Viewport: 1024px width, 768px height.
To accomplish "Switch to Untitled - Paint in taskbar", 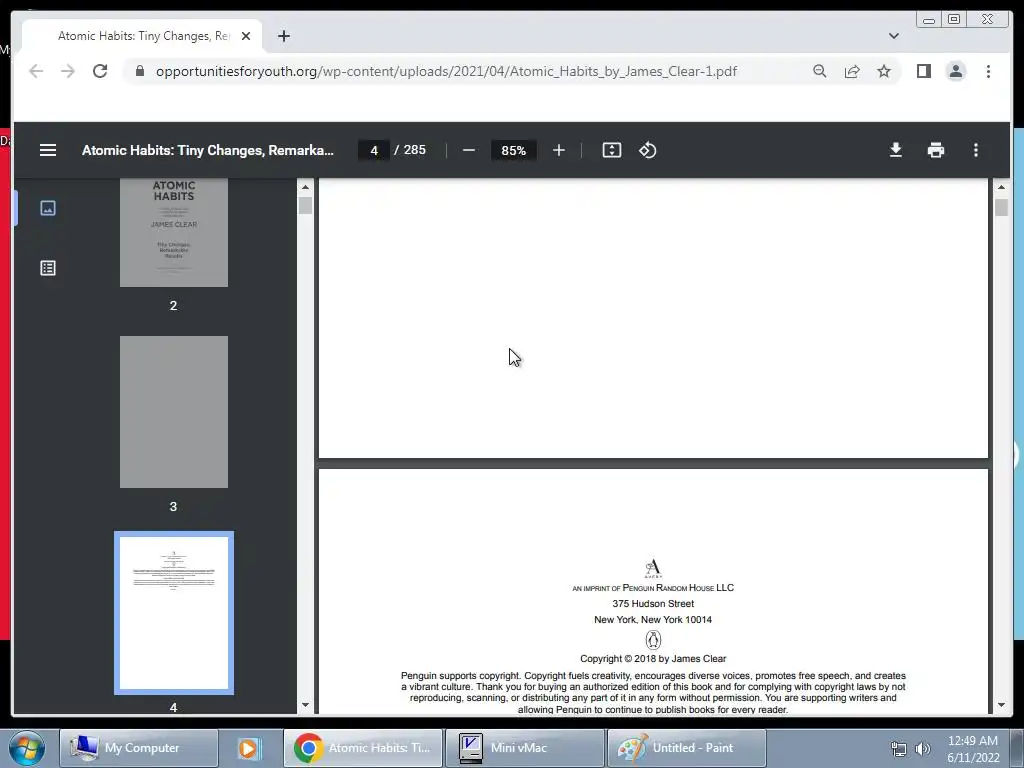I will click(686, 748).
